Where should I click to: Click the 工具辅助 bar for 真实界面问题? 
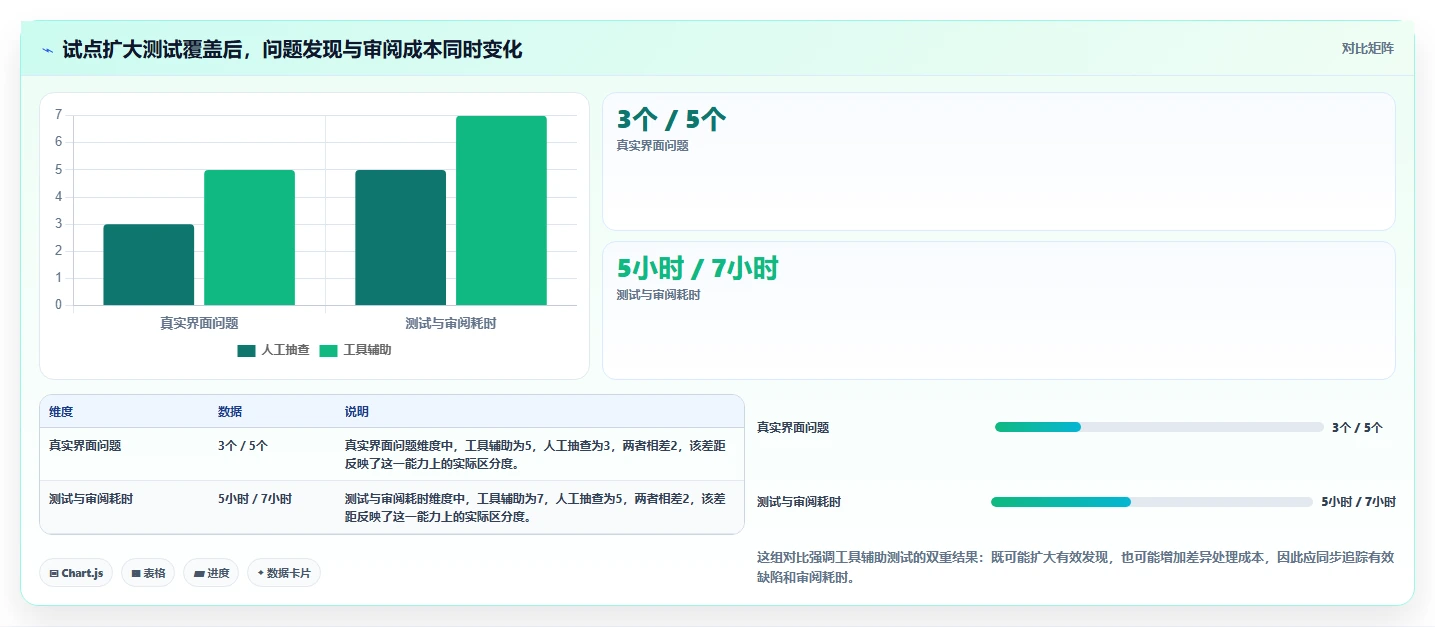coord(250,238)
